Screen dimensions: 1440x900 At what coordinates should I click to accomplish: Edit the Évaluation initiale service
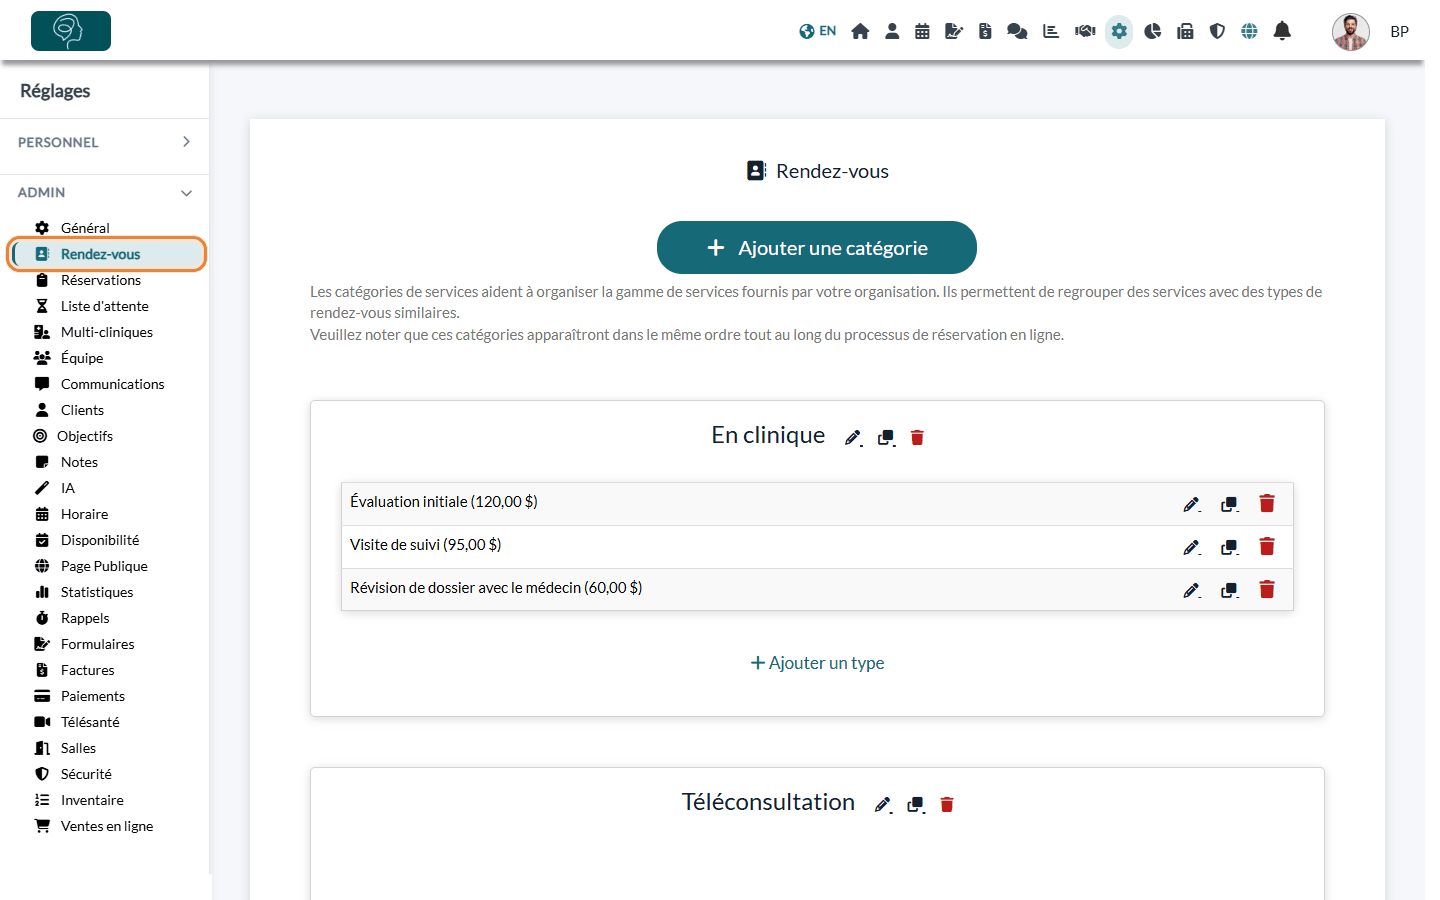pos(1192,504)
